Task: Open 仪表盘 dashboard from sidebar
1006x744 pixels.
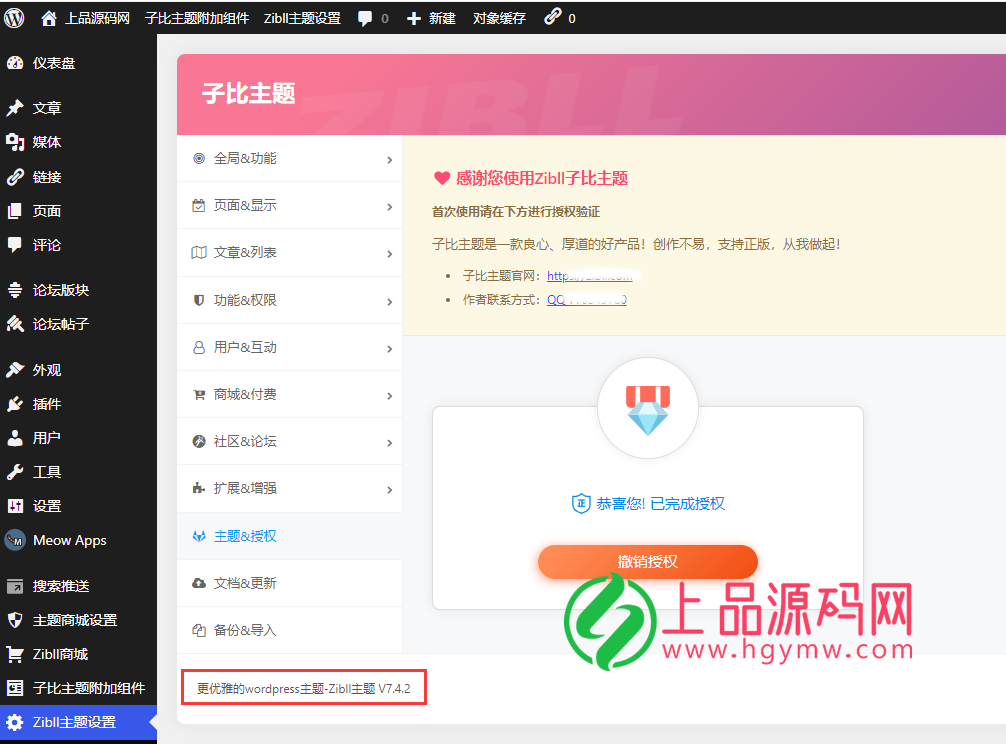Action: 53,63
